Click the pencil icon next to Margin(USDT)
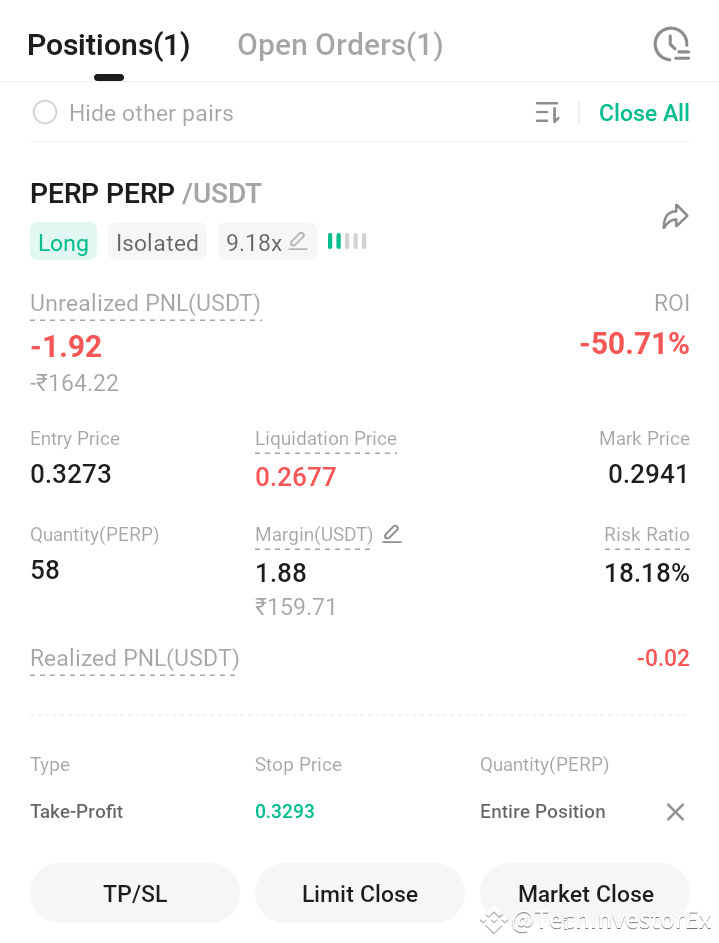 pos(392,533)
